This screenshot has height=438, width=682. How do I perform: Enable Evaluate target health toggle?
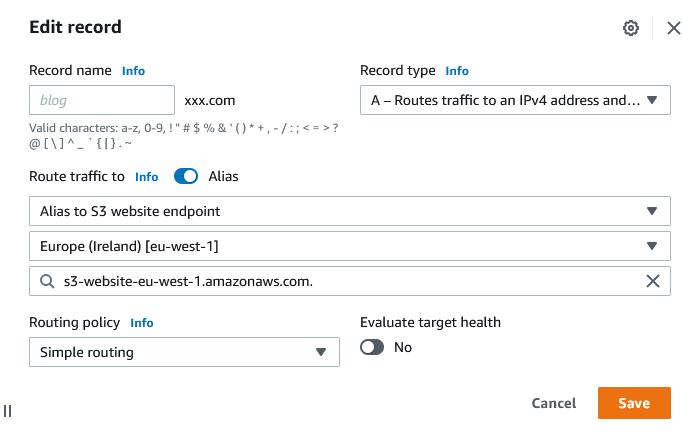coord(372,347)
